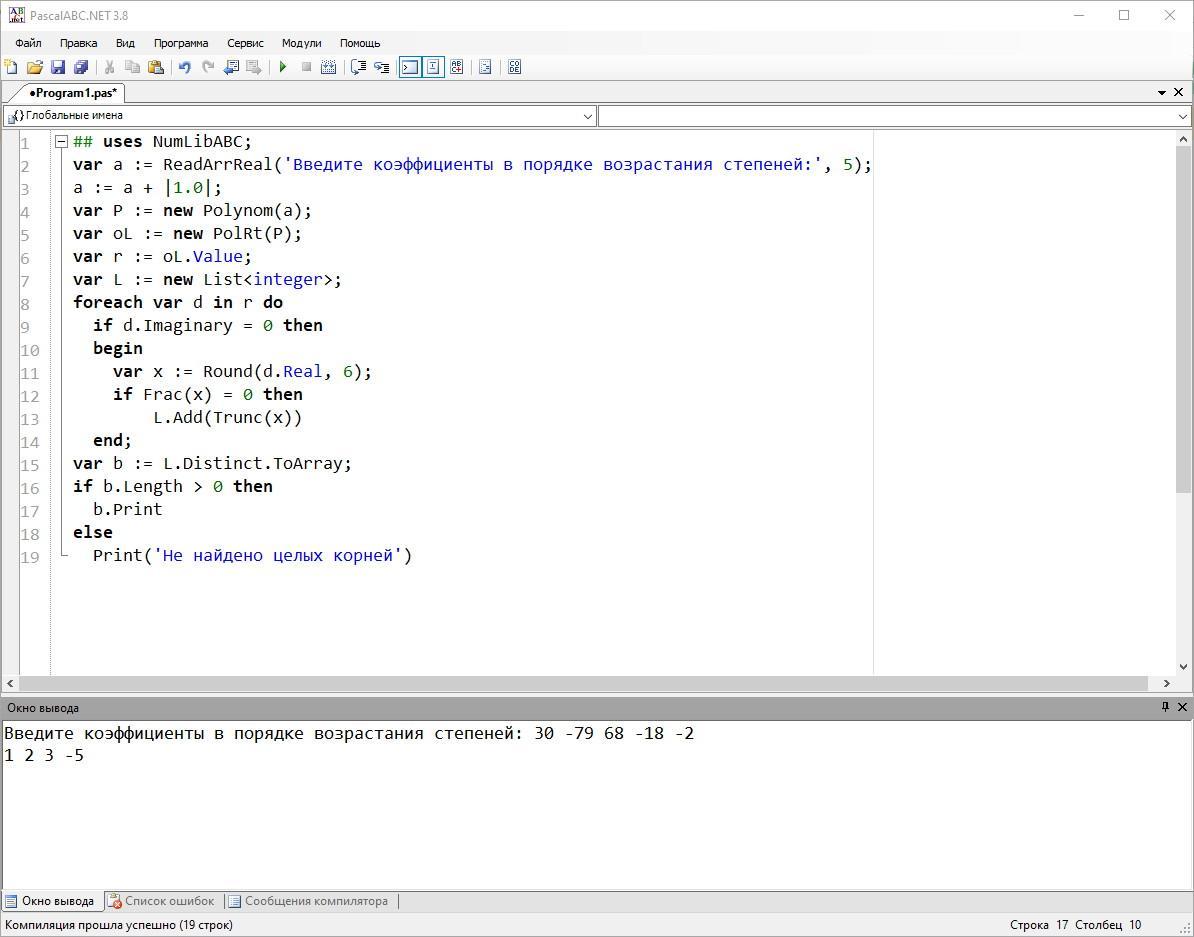The height and width of the screenshot is (937, 1194).
Task: Click the editor's horizontal scrollbar
Action: 583,683
